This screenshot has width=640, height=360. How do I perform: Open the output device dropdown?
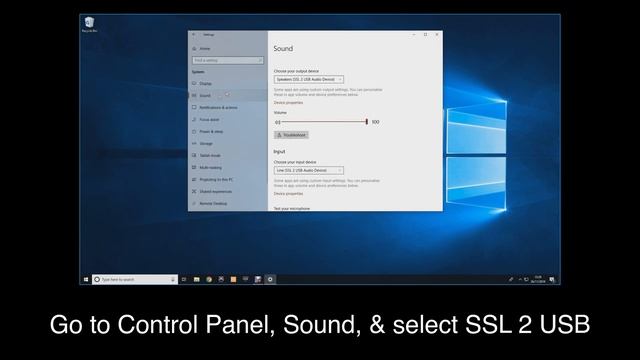[x=309, y=79]
